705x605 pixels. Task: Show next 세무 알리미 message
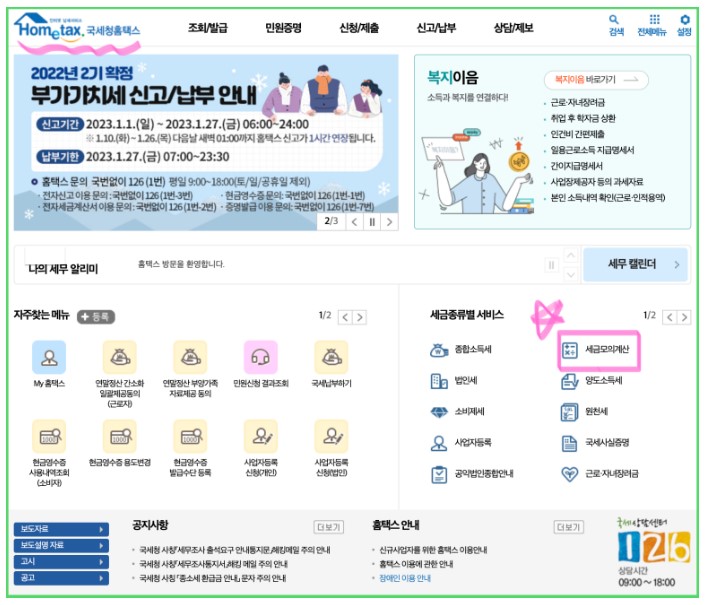(571, 274)
